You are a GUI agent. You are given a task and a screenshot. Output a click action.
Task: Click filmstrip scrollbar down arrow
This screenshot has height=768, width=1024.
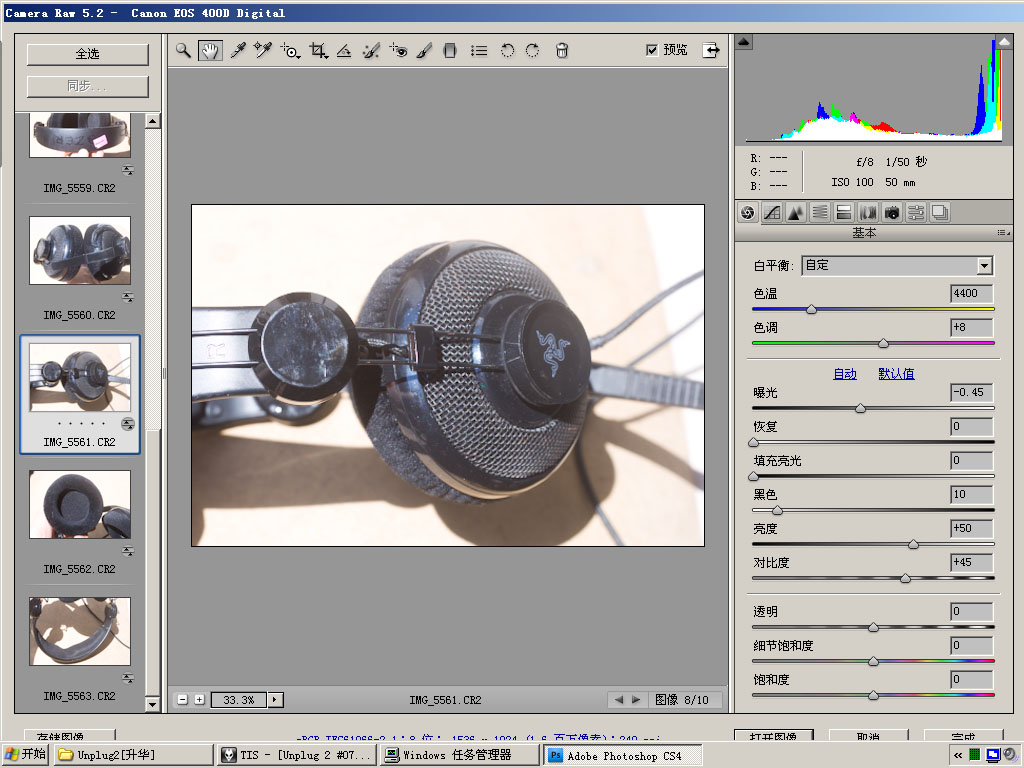point(153,705)
